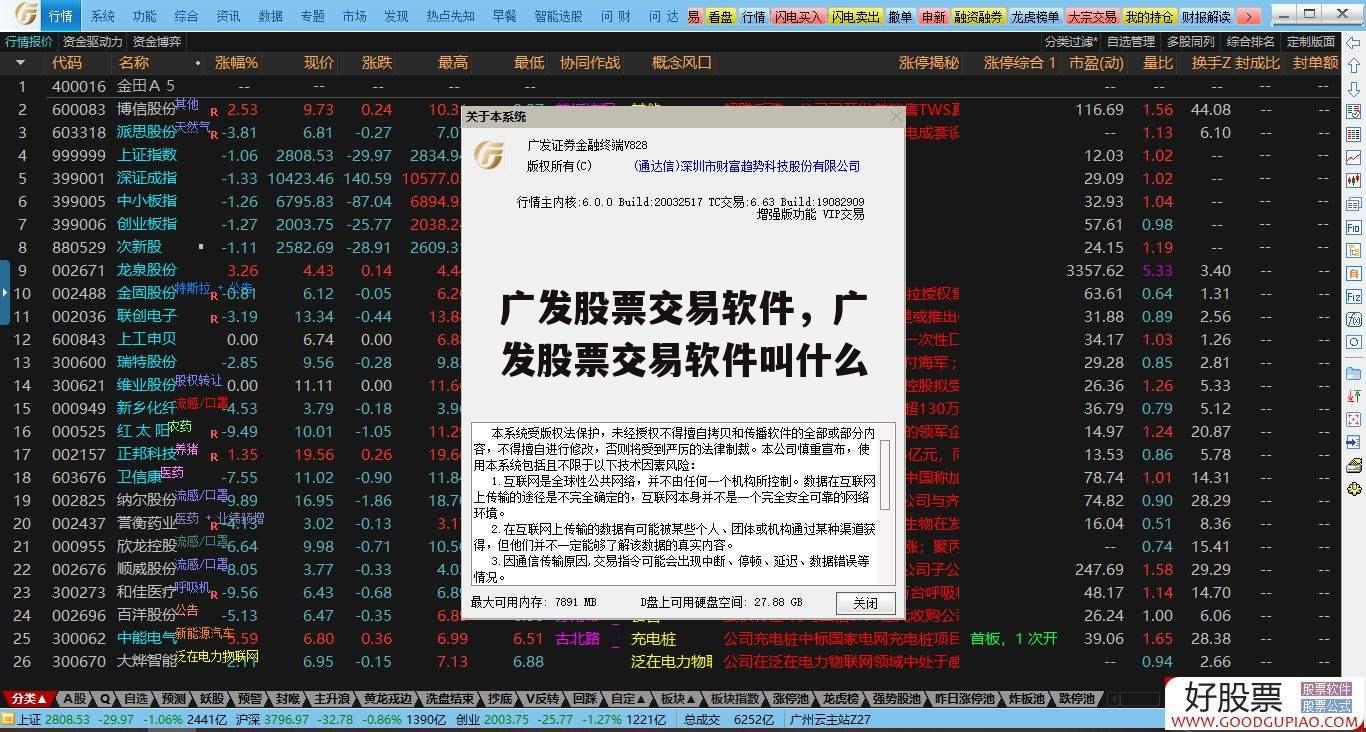This screenshot has height=732, width=1366.
Task: Switch to 资金驱动力 tab
Action: (93, 42)
